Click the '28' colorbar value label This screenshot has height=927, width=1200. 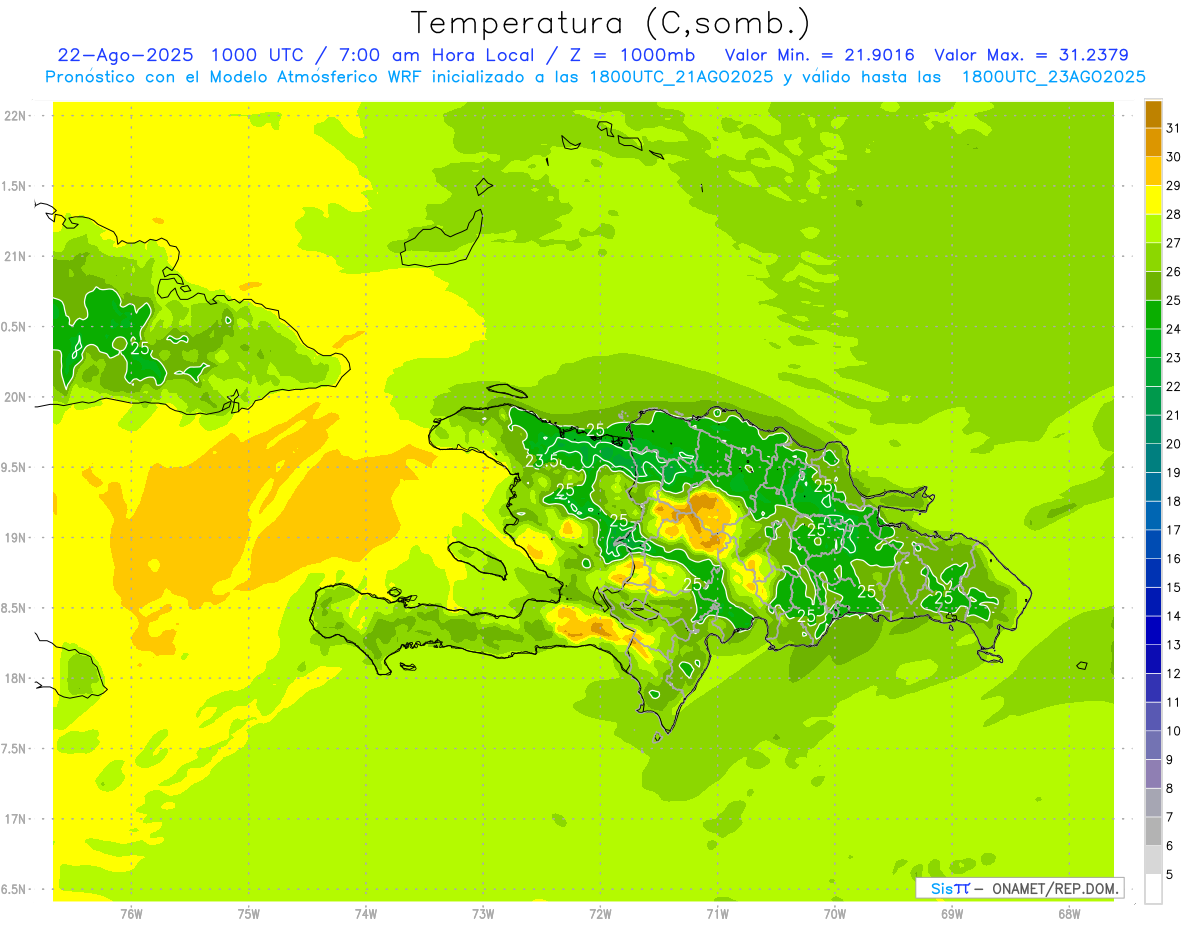tap(1174, 214)
